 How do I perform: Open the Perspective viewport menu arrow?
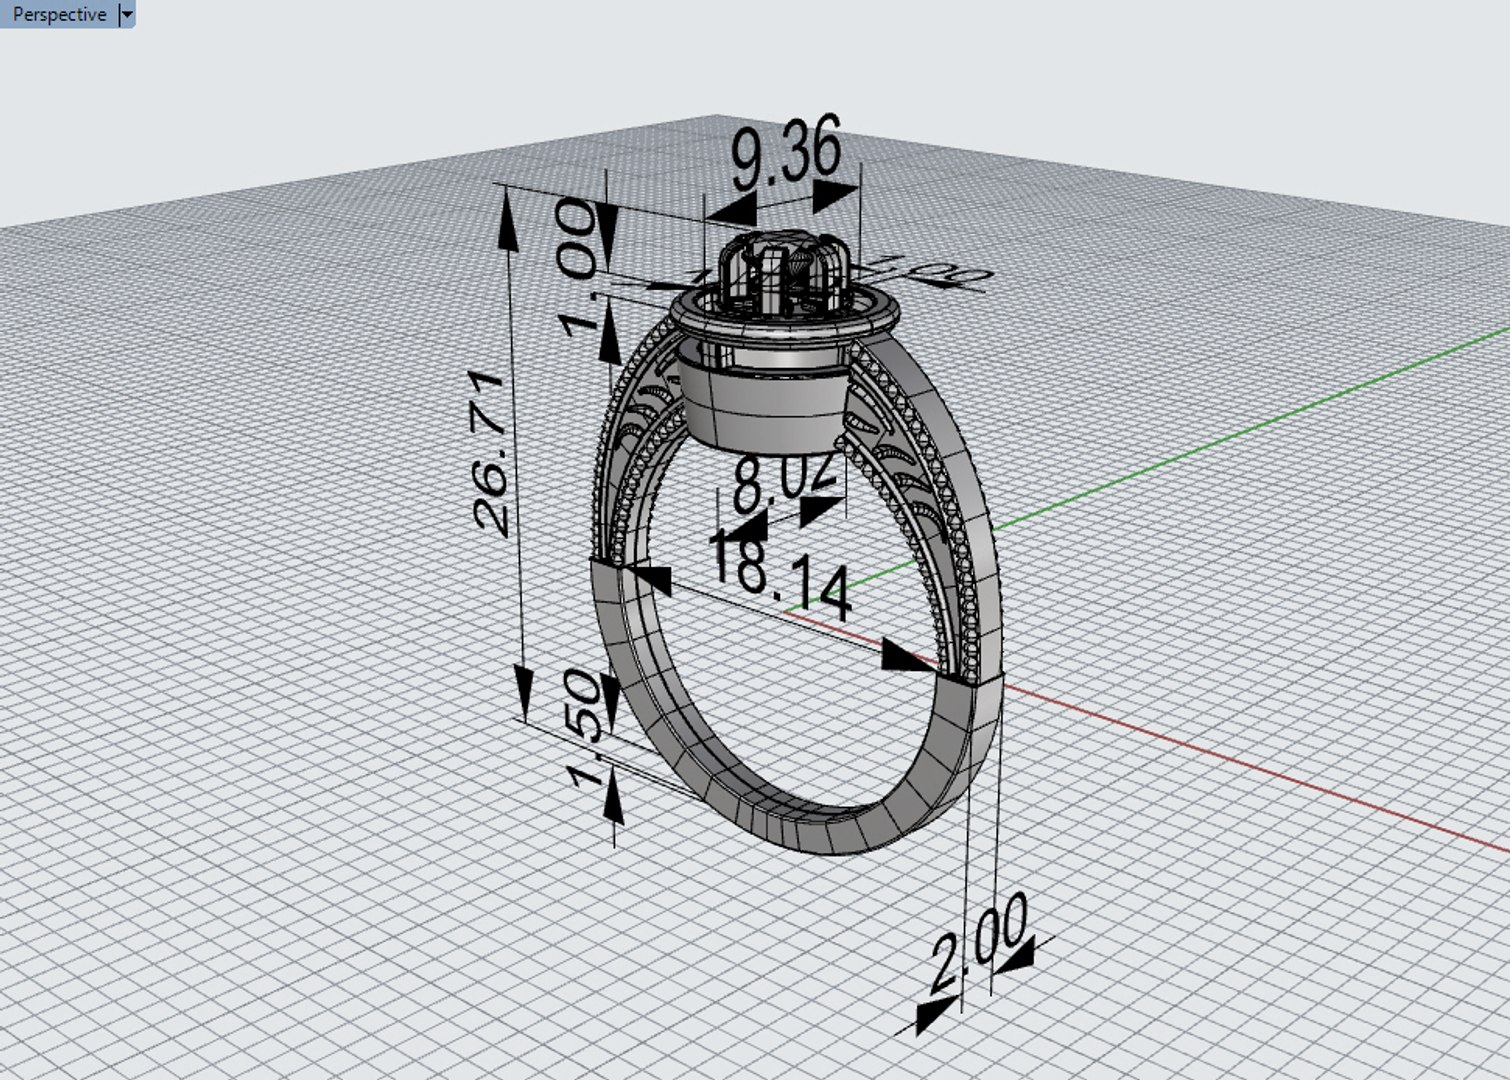point(126,14)
